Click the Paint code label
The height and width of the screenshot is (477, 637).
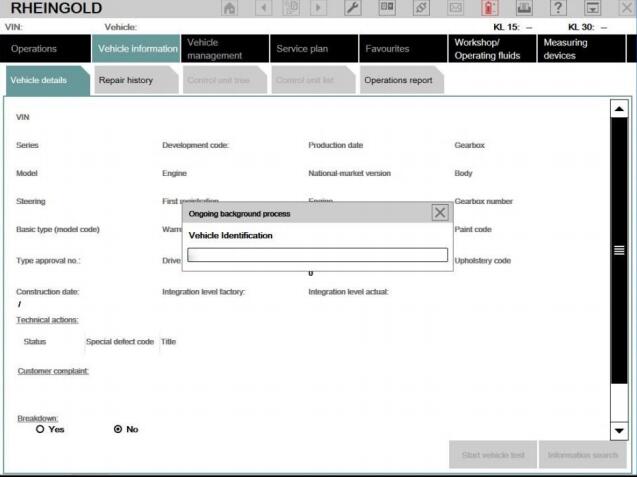tap(473, 230)
